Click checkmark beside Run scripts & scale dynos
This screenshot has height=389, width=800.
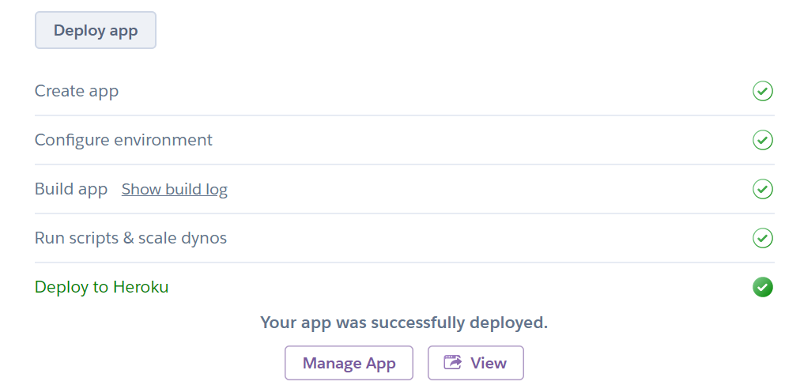[x=762, y=238]
